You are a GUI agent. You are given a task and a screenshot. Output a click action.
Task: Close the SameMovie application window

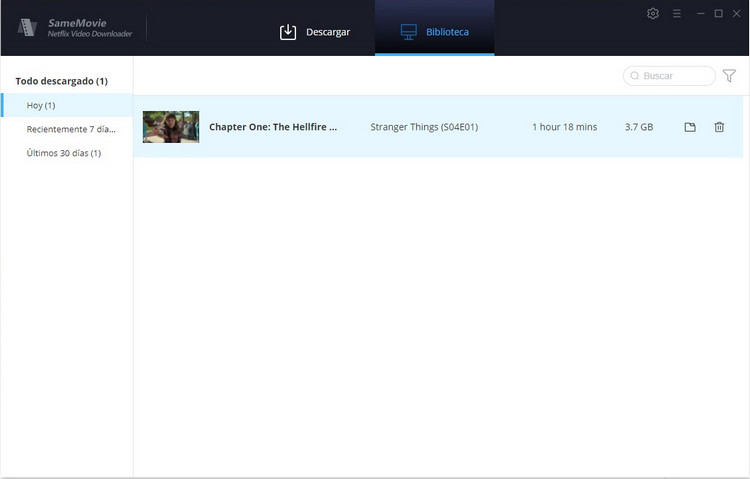(x=736, y=14)
